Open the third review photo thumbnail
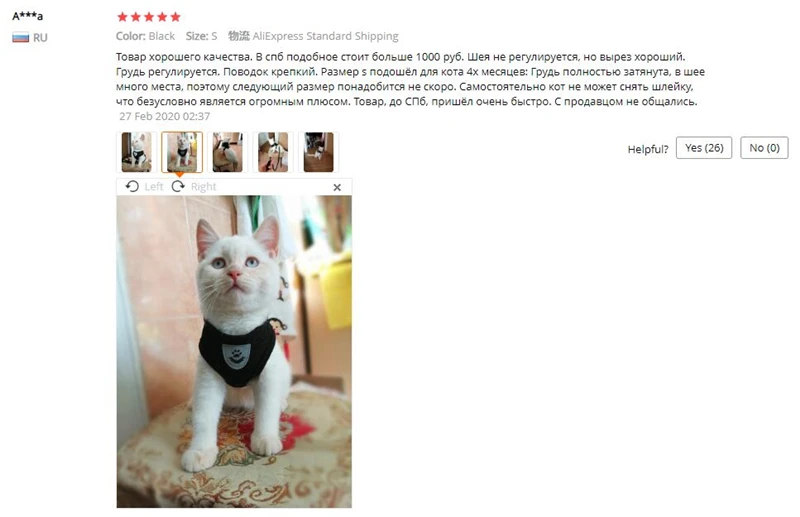800x517 pixels. tap(228, 152)
